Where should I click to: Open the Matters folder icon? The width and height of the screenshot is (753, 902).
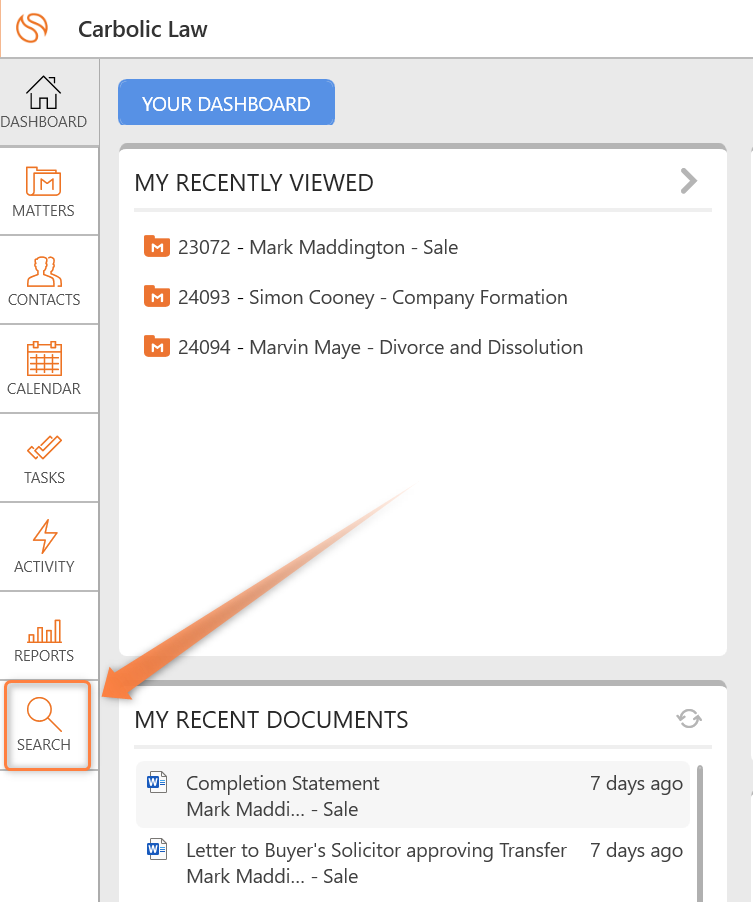(x=43, y=182)
